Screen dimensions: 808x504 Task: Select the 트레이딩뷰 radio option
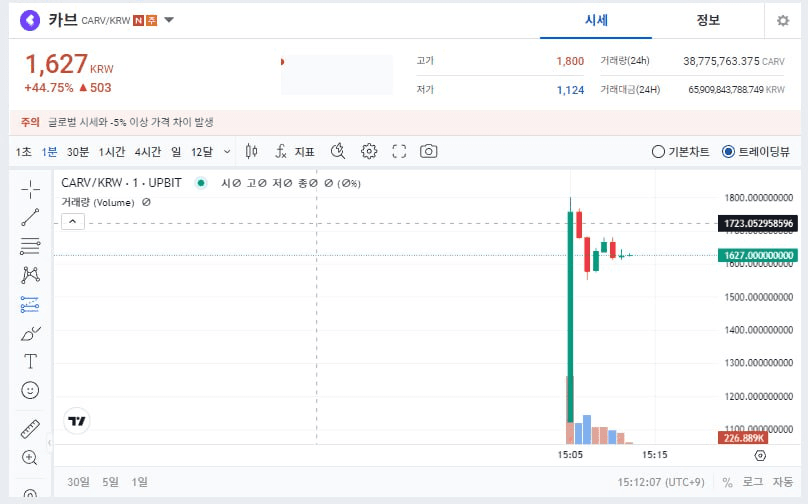[x=756, y=152]
